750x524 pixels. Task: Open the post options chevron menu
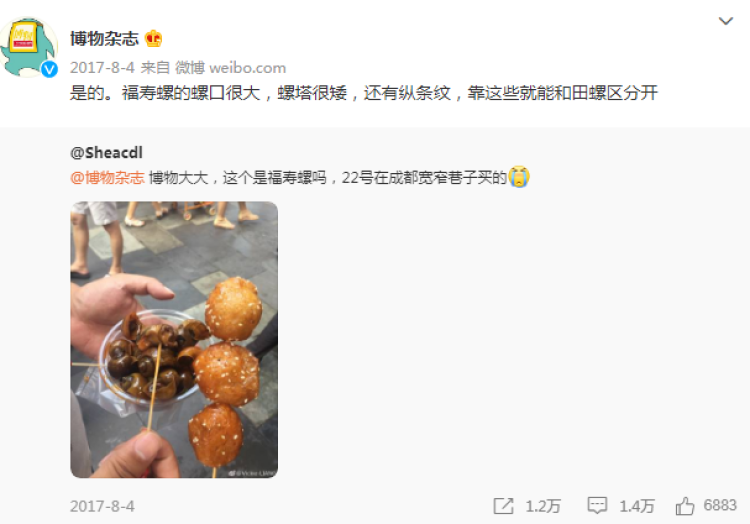(726, 21)
